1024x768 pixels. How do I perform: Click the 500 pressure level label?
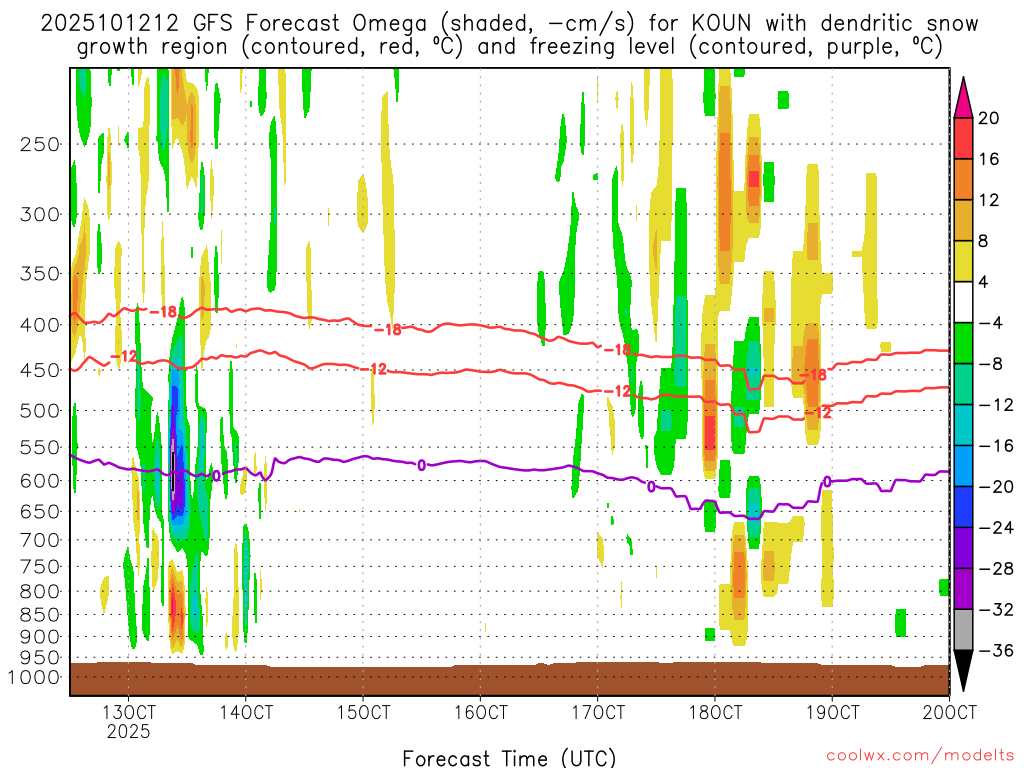[40, 411]
